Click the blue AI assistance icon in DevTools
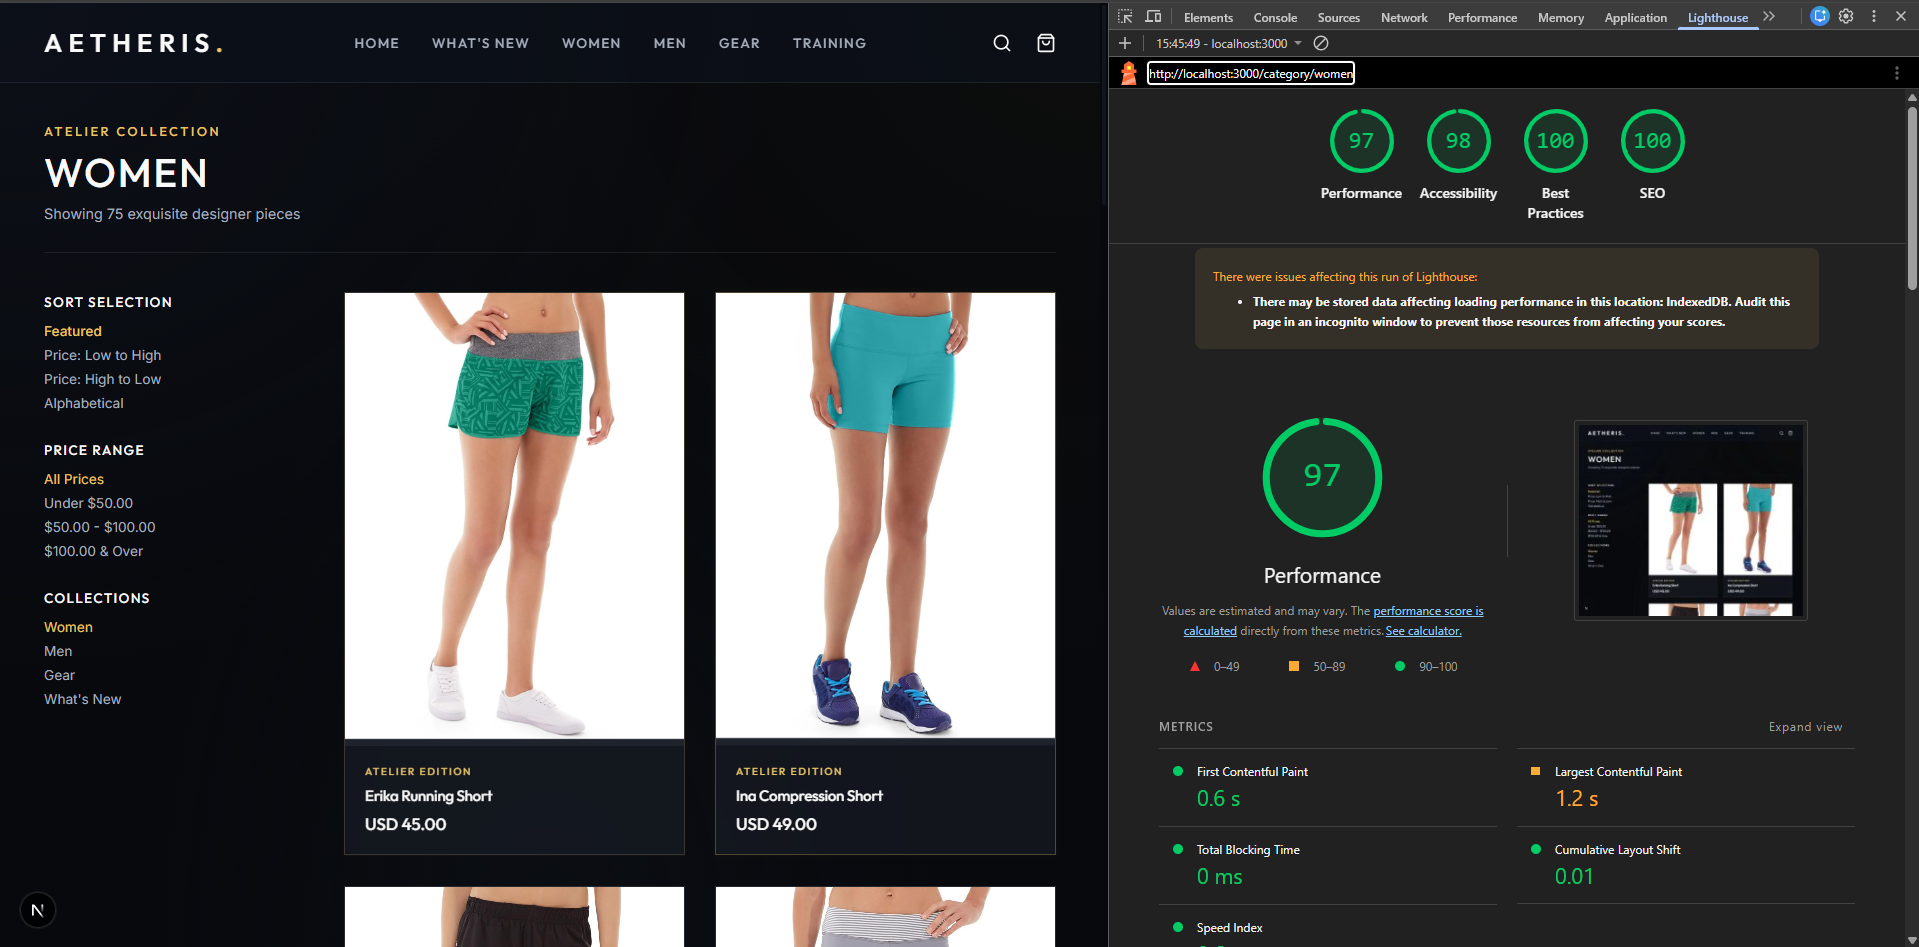The height and width of the screenshot is (947, 1919). point(1820,17)
